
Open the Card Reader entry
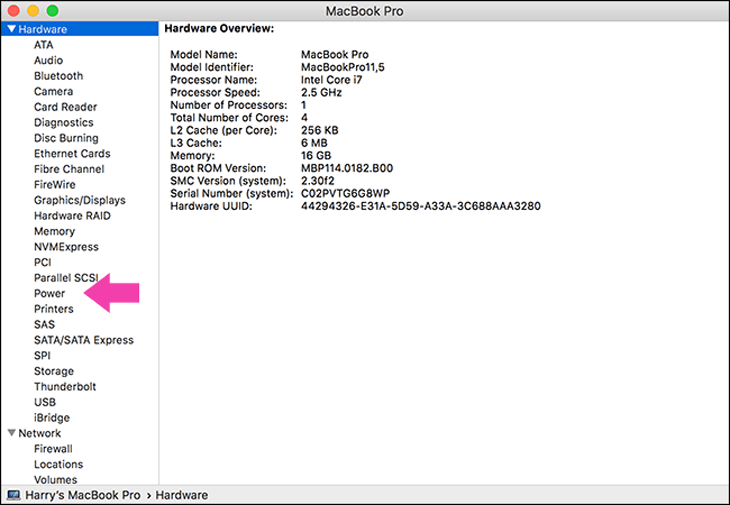pyautogui.click(x=66, y=107)
